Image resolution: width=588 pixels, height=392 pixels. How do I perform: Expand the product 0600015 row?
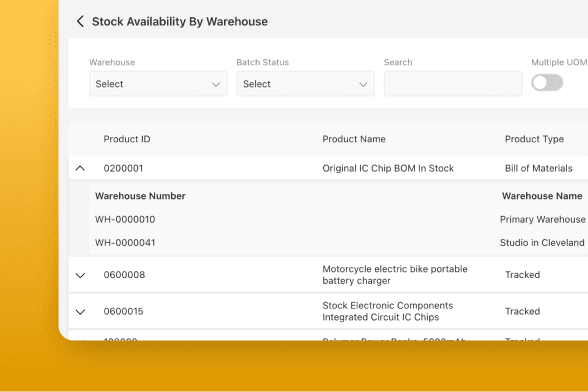pos(80,312)
